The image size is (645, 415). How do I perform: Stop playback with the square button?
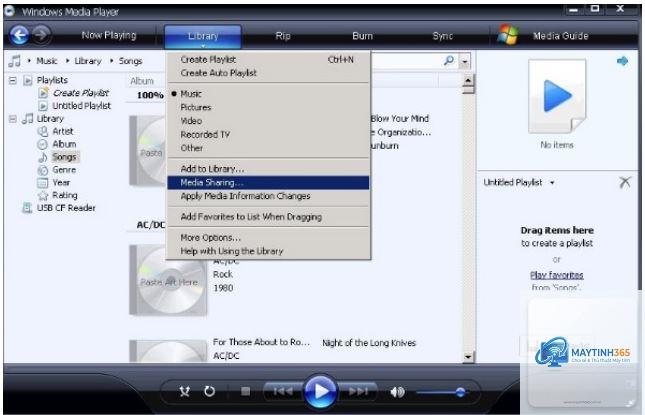(246, 392)
